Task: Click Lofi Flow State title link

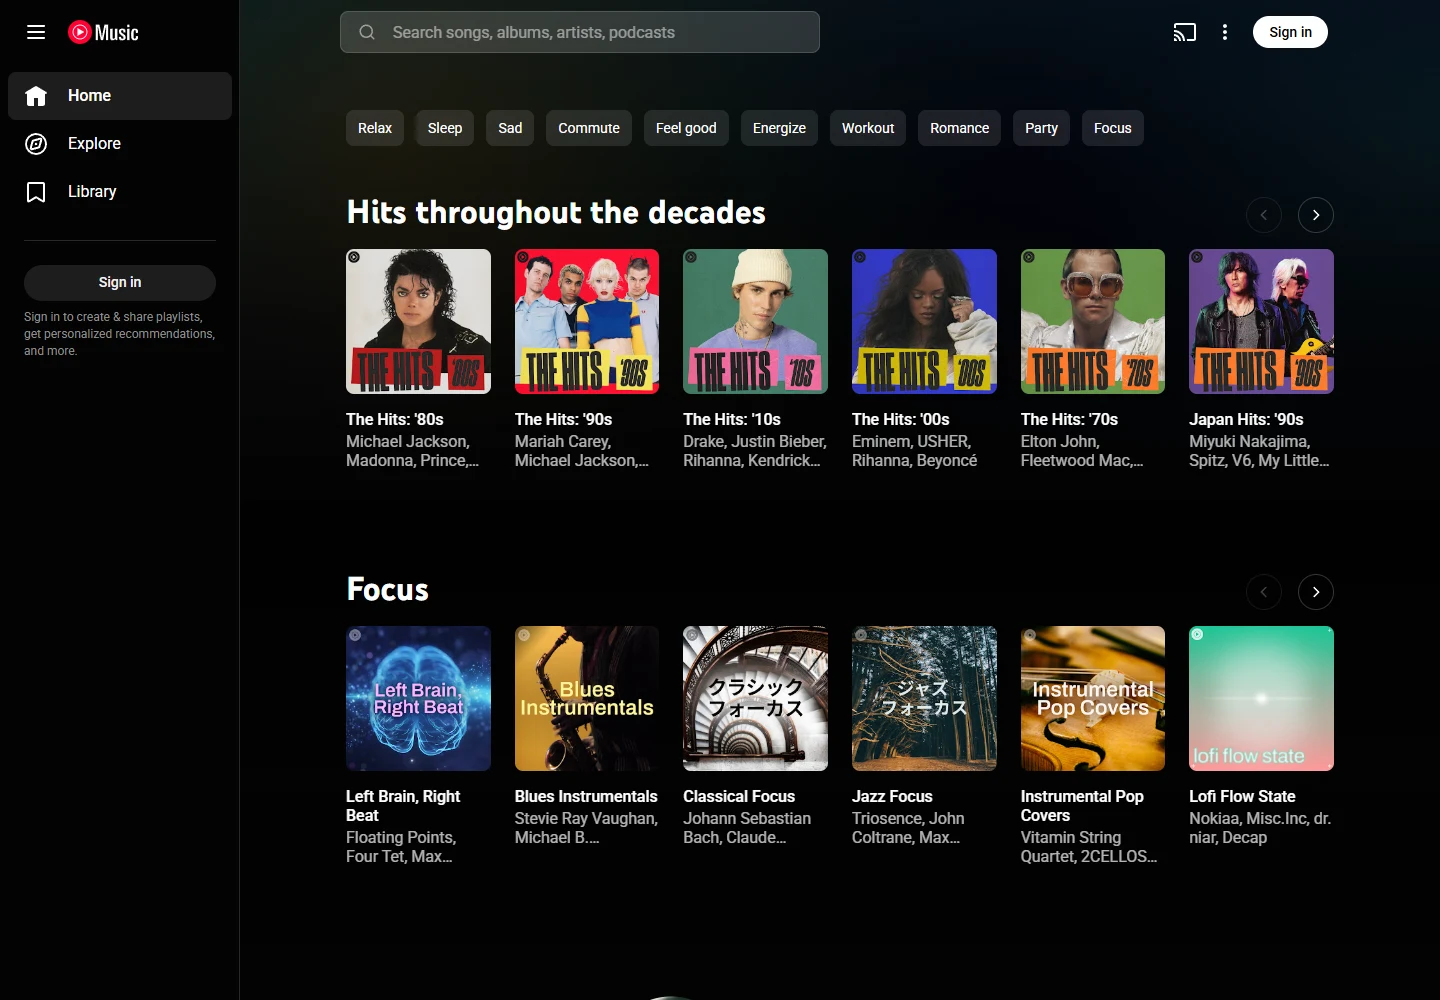Action: 1242,796
